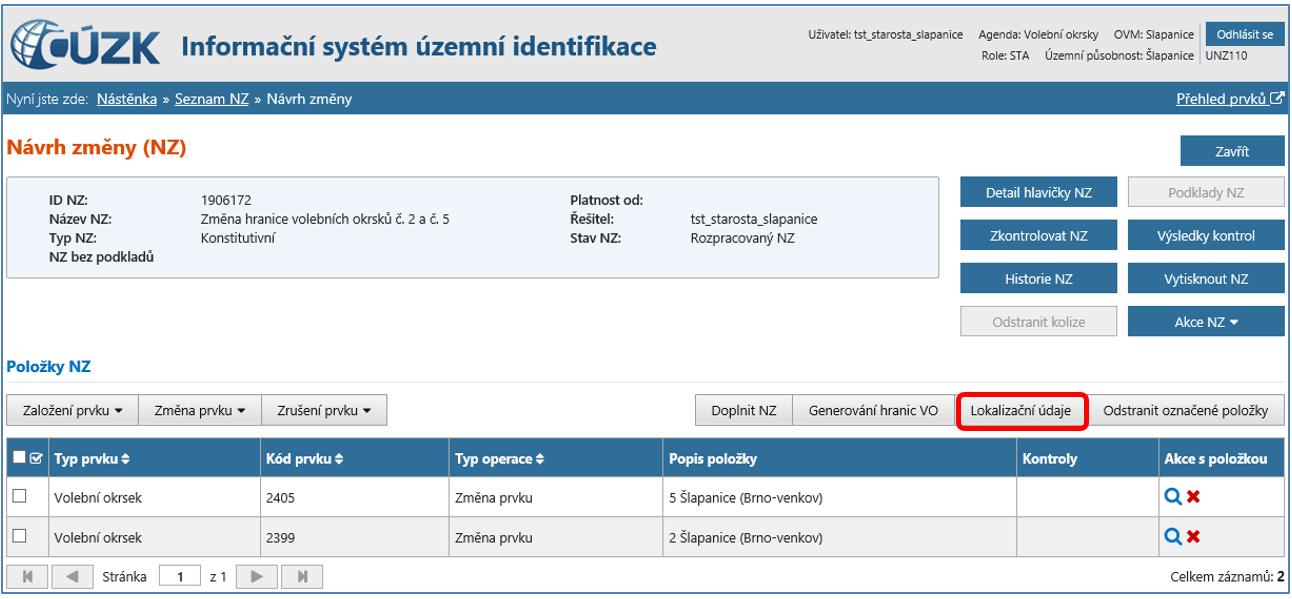Viewport: 1292px width, 599px height.
Task: Go to first page pagination icon
Action: coord(27,577)
